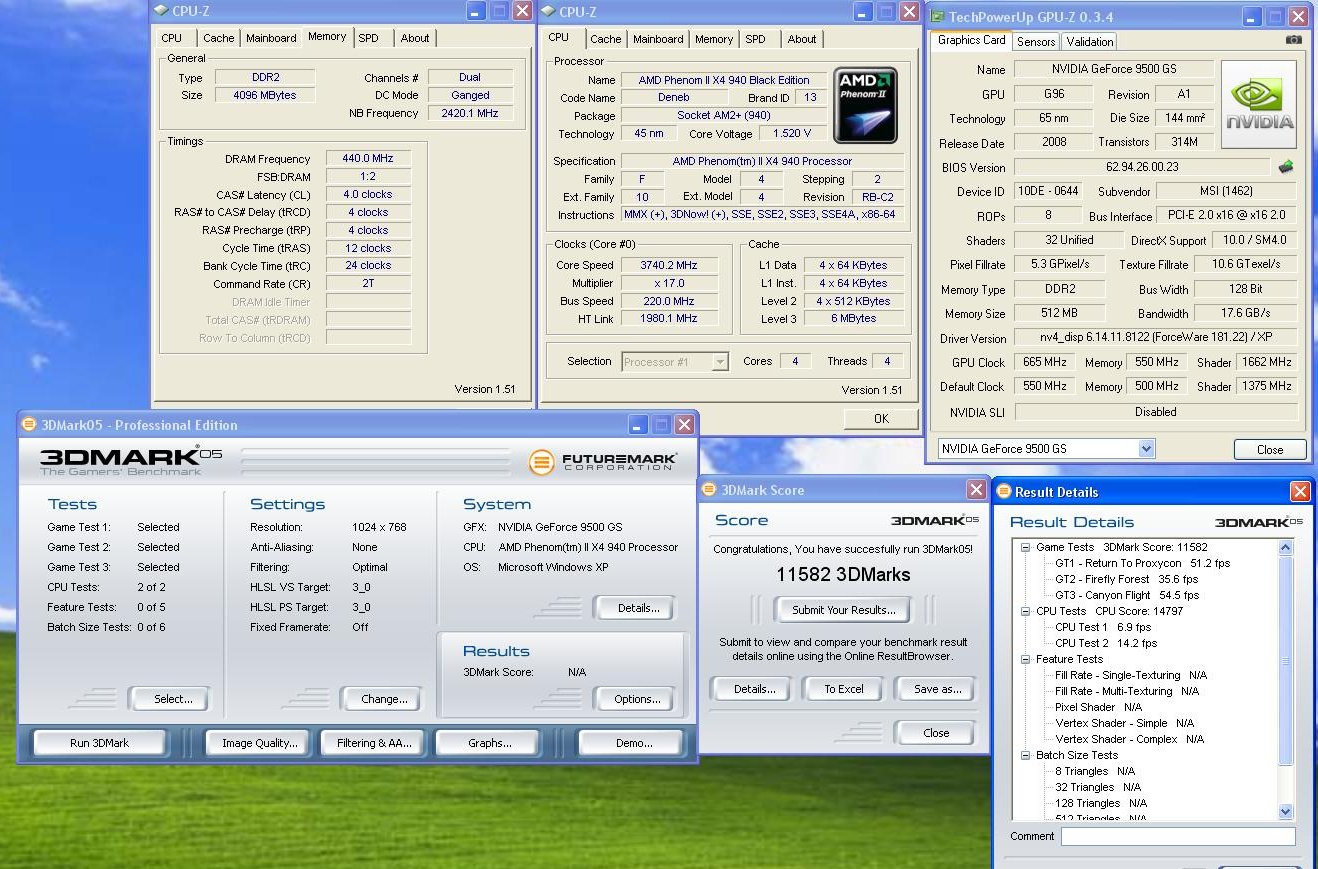Click OK in the CPU-Z CPU window
This screenshot has width=1318, height=869.
(x=881, y=418)
